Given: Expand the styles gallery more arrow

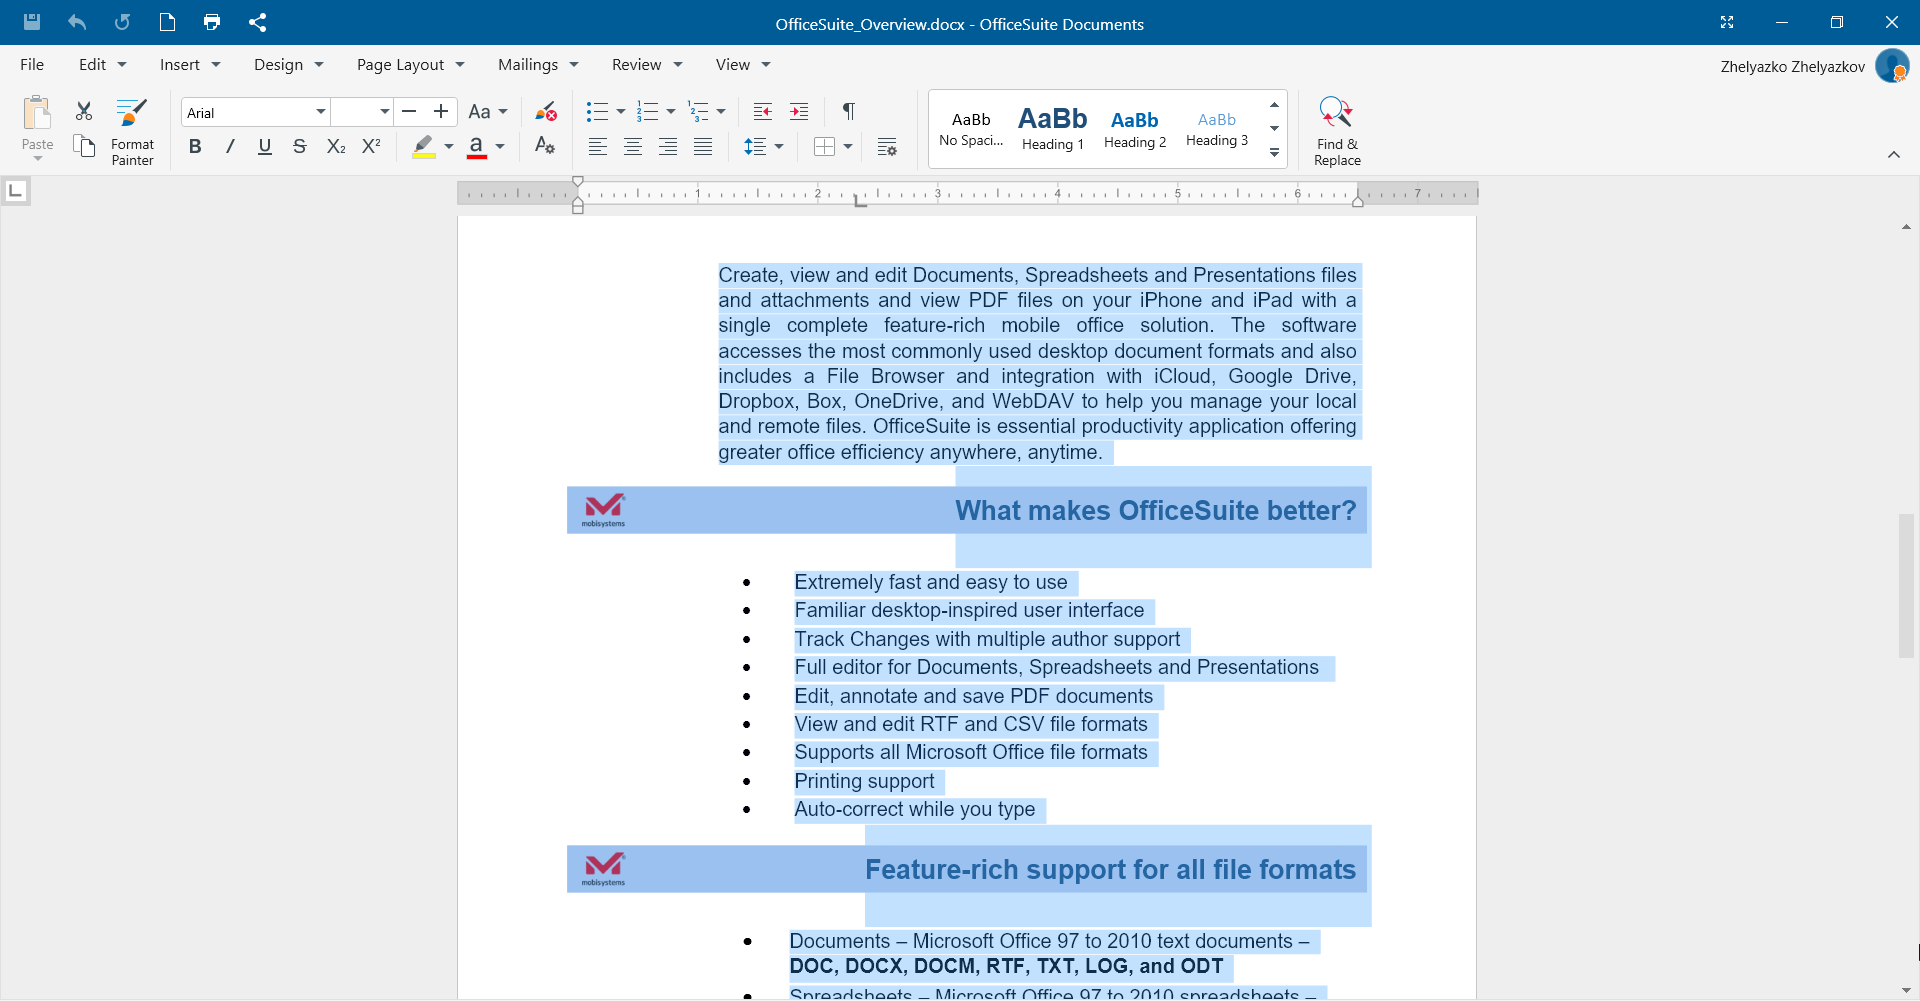Looking at the screenshot, I should 1274,153.
